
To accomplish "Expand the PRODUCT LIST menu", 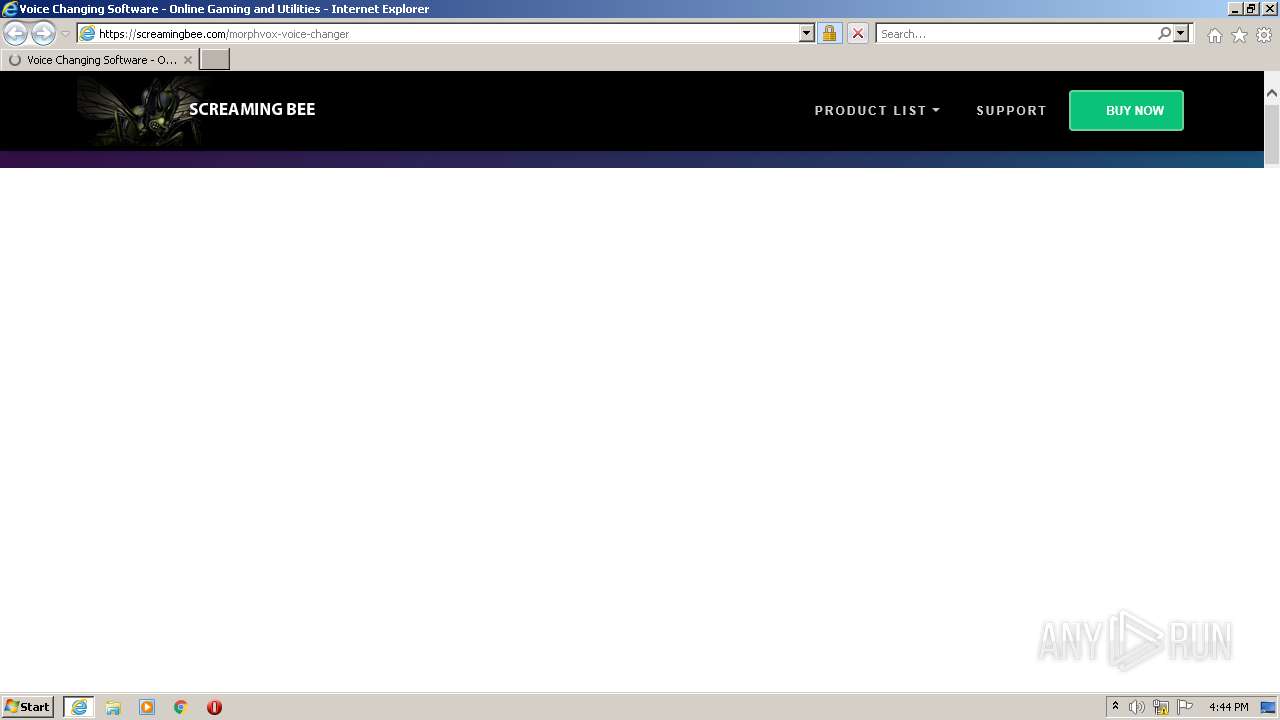I will [877, 111].
